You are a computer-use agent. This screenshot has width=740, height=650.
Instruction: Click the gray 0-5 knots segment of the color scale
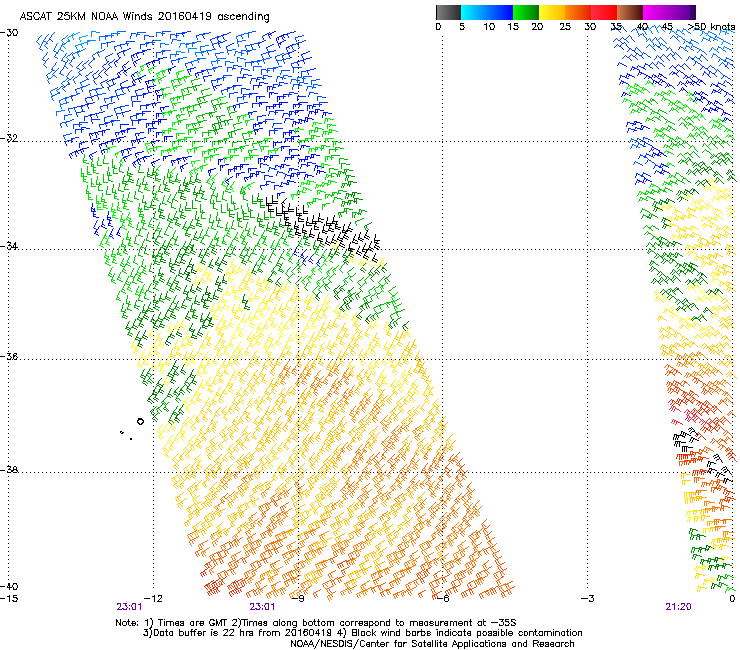(x=448, y=12)
